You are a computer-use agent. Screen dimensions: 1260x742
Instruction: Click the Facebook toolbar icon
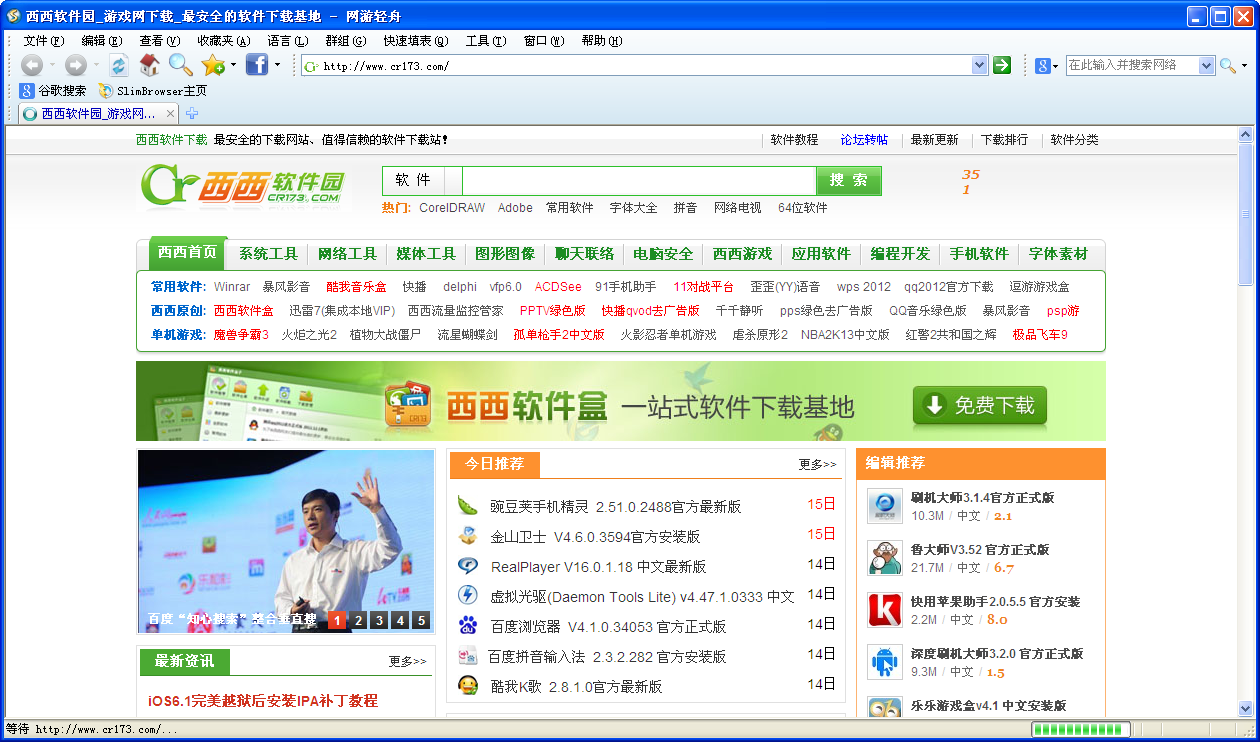tap(257, 65)
